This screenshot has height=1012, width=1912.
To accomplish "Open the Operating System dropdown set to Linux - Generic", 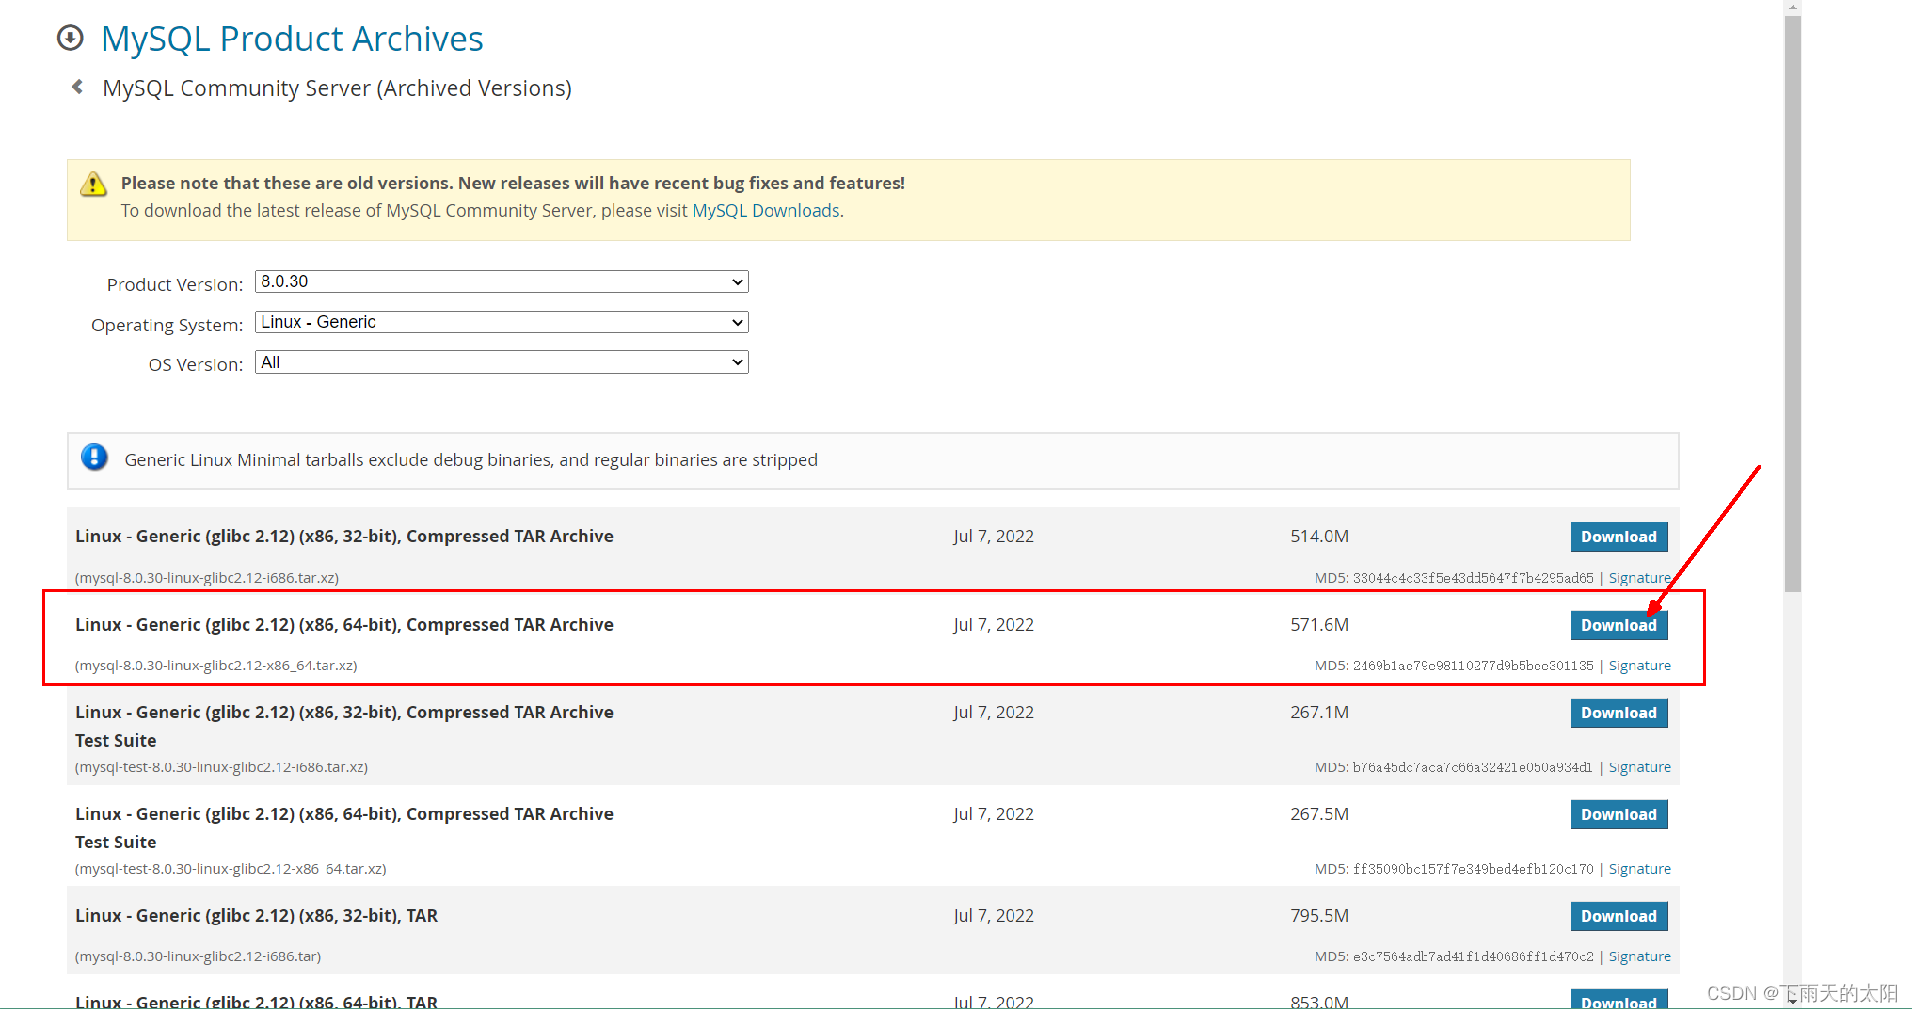I will coord(500,321).
